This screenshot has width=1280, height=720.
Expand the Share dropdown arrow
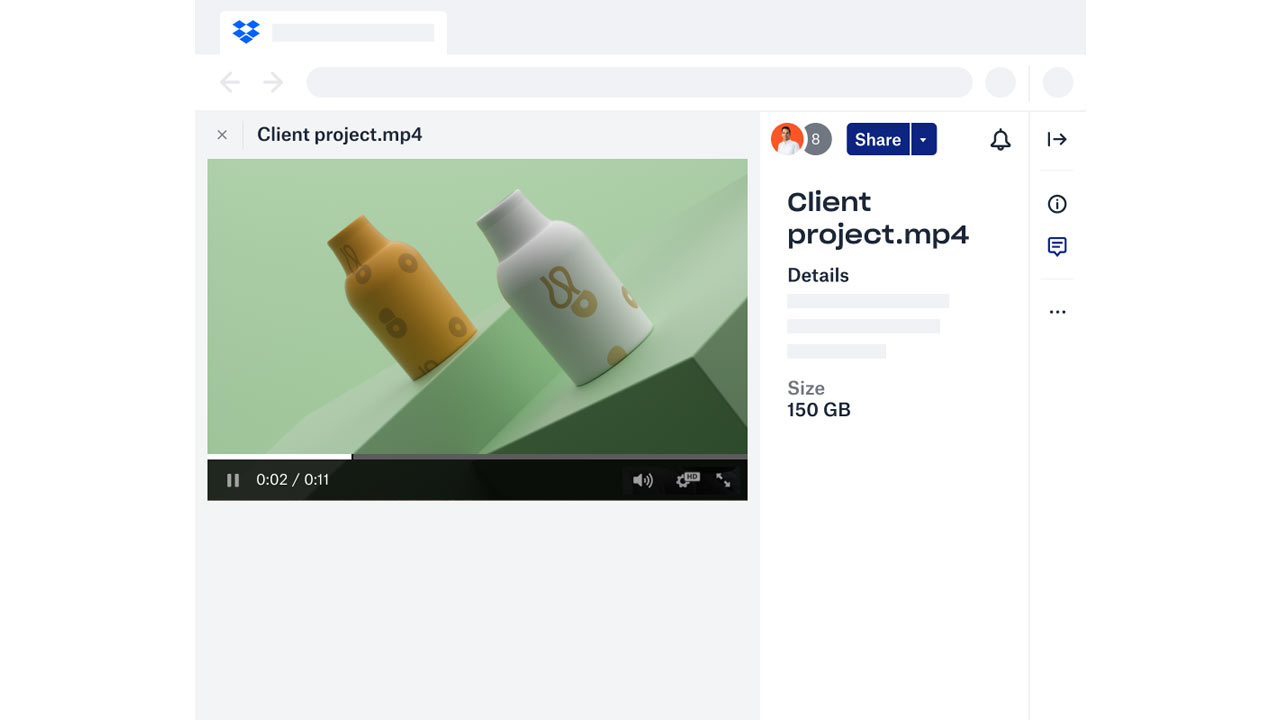(923, 140)
